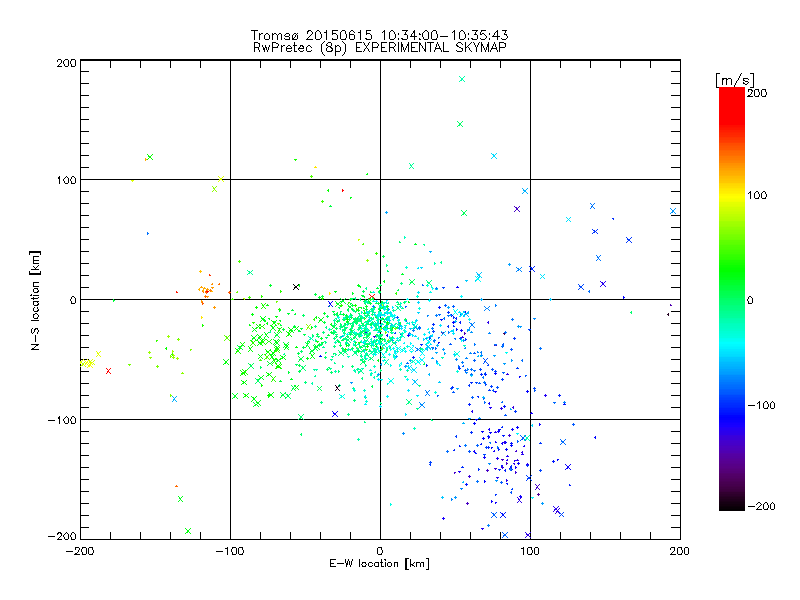Click the y-axis tick label '-100'
800x600 pixels.
(62, 420)
